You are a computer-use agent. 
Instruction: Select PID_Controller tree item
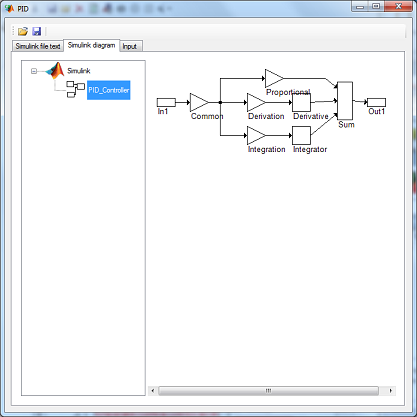(x=109, y=90)
